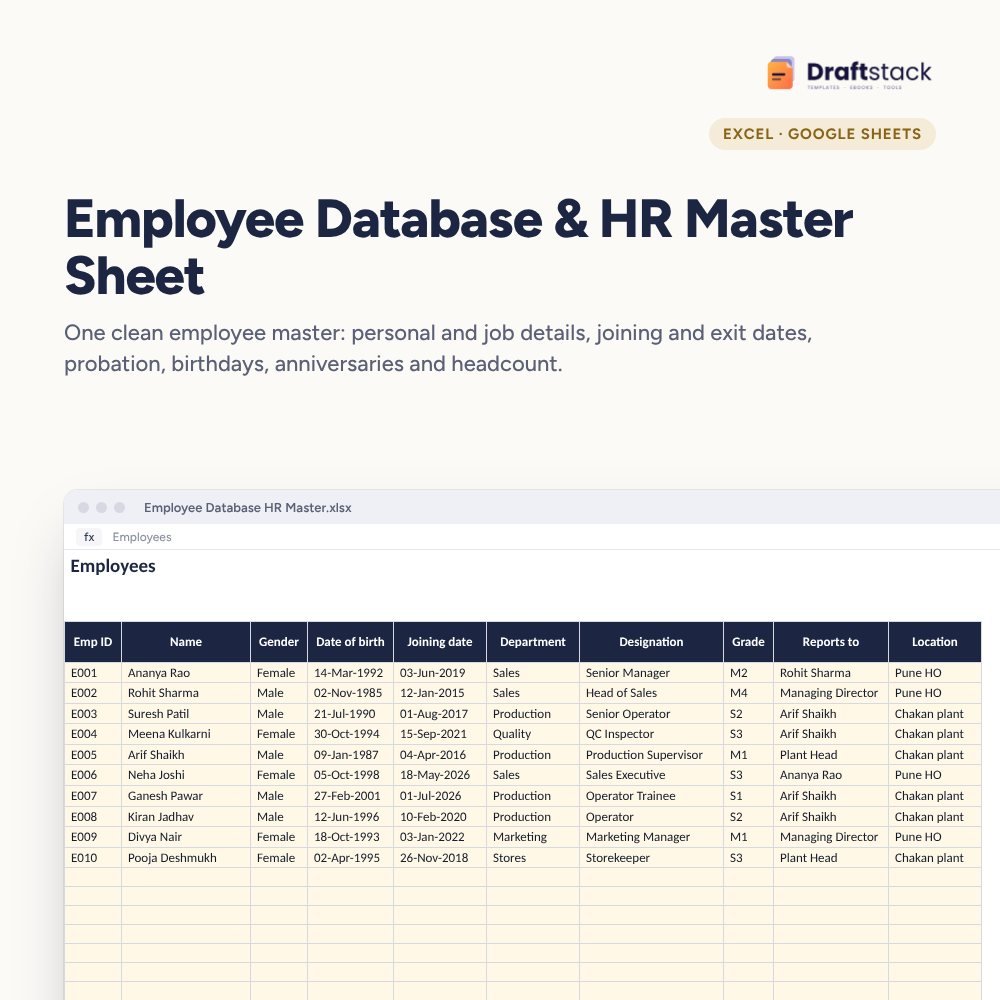1000x1000 pixels.
Task: Click cell E010
Action: 93,858
